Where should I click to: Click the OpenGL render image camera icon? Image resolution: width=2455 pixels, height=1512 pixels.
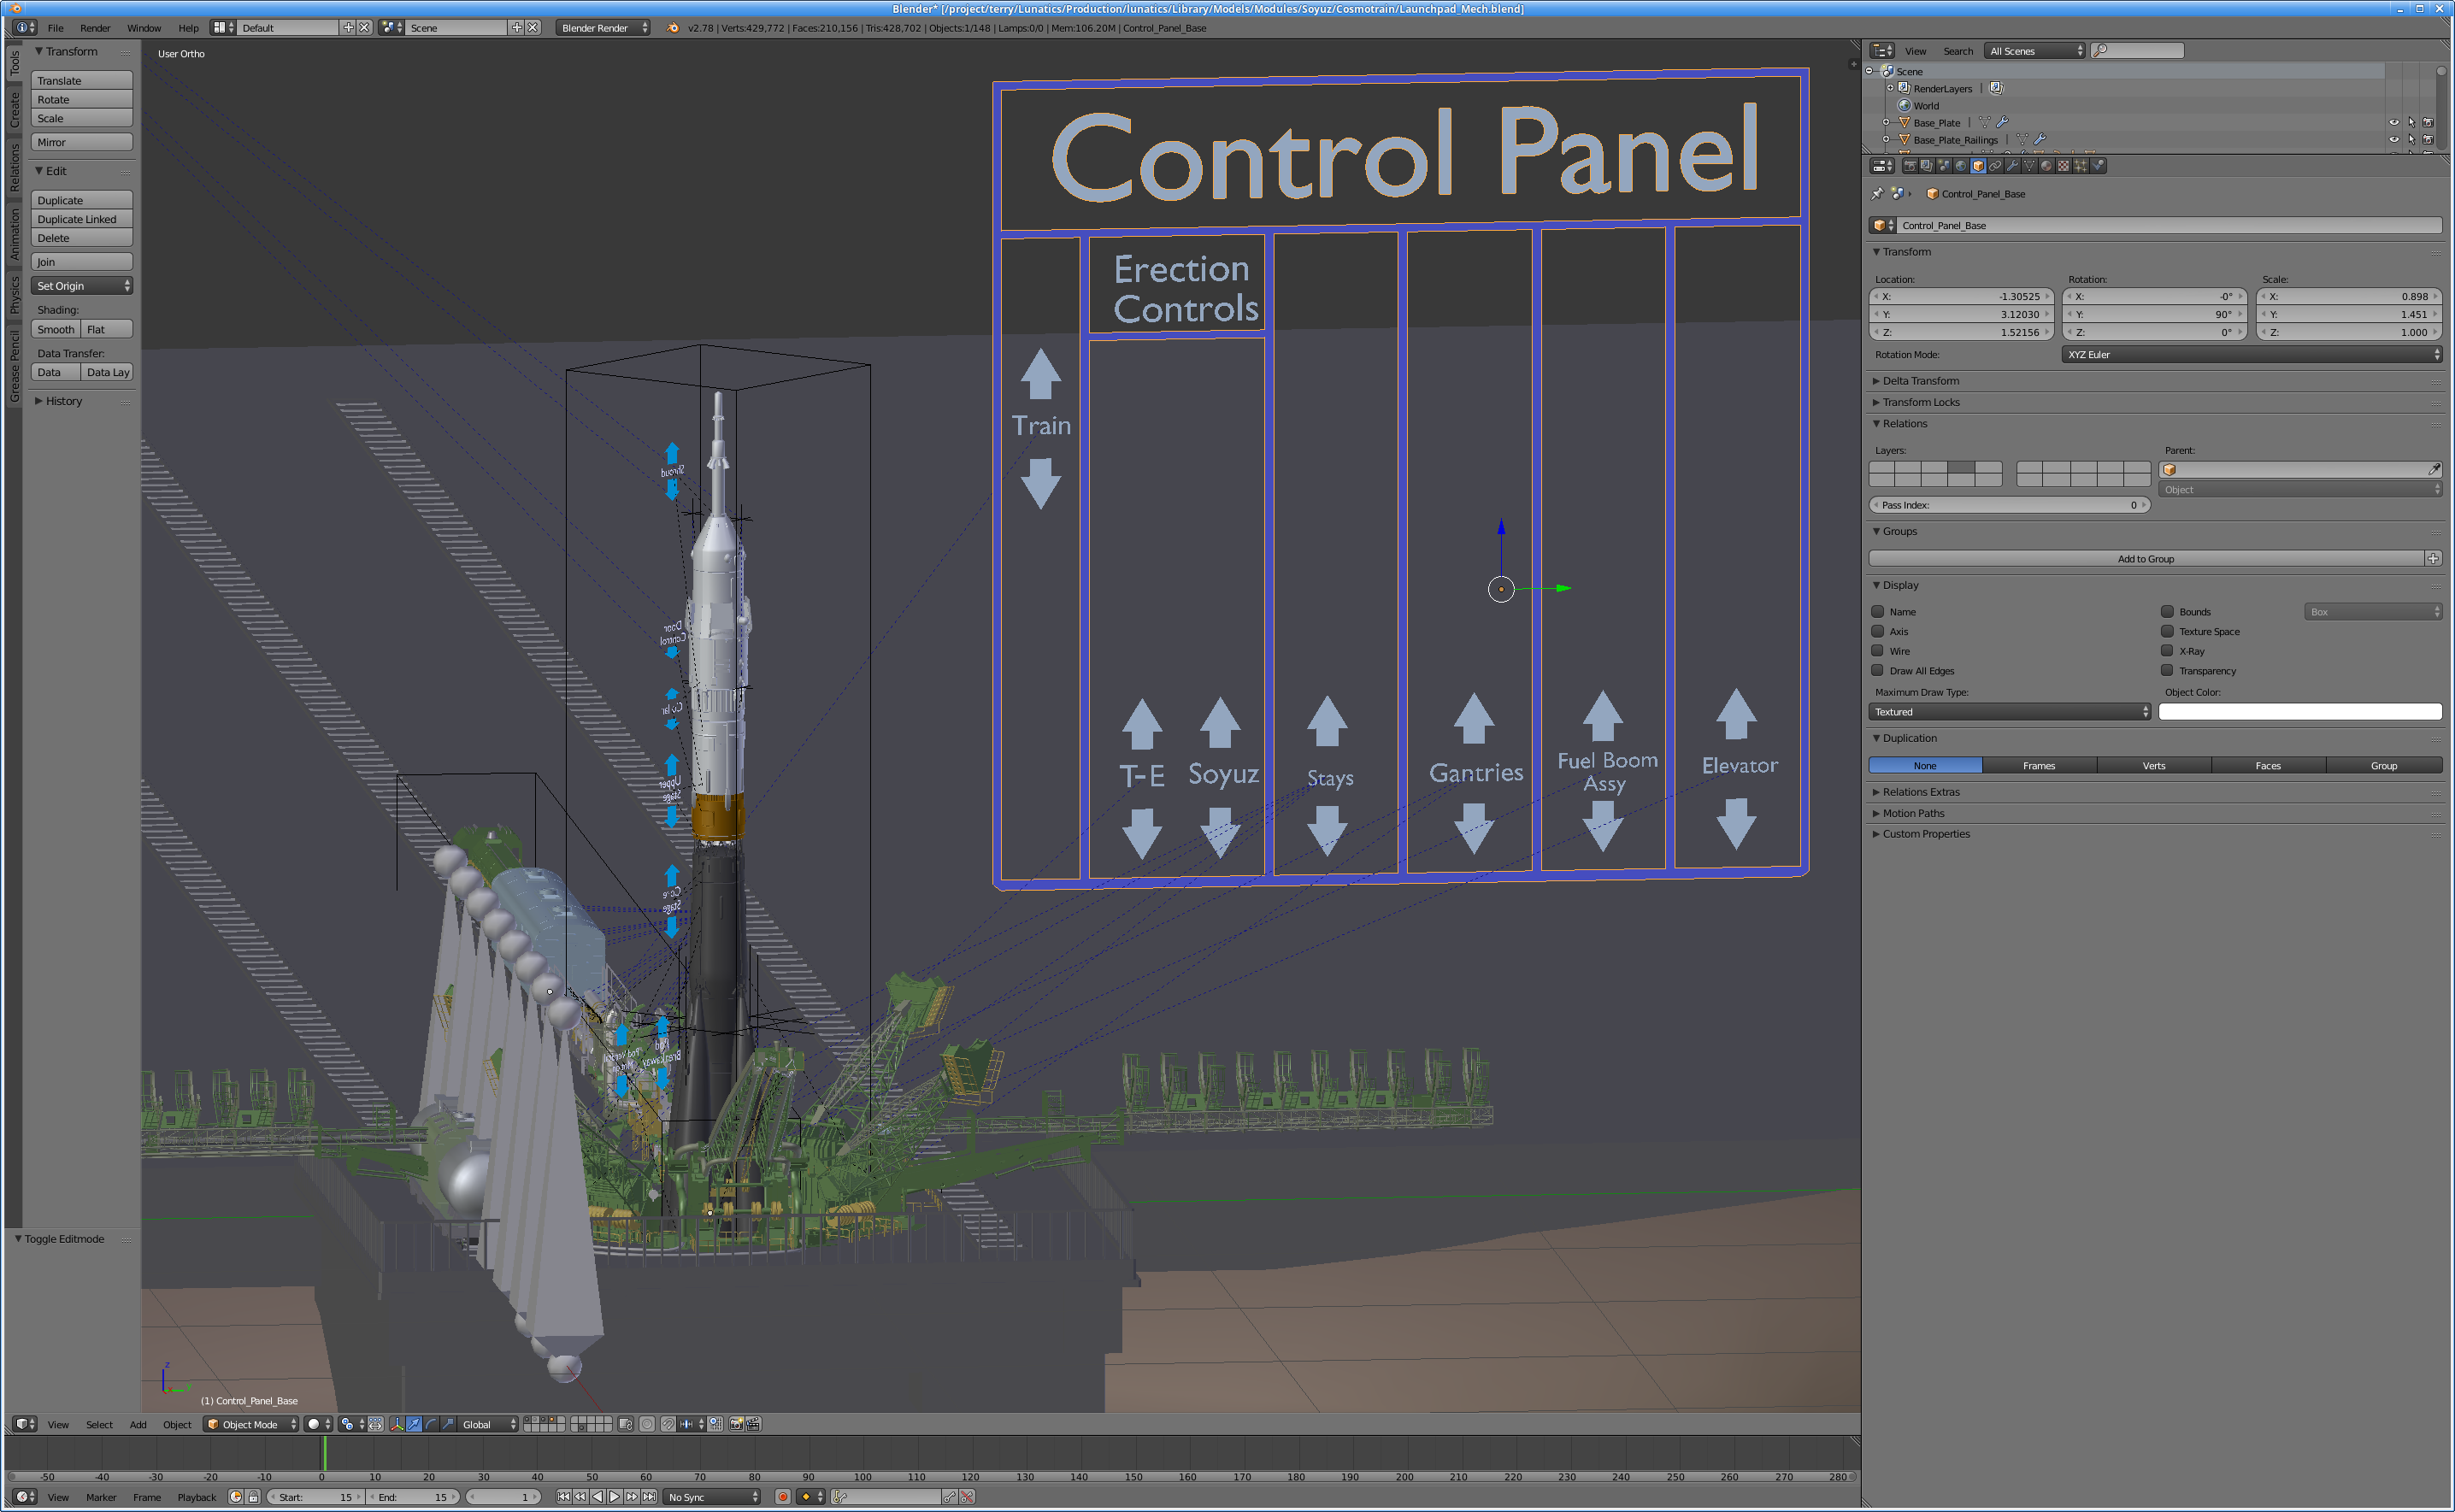click(737, 1424)
